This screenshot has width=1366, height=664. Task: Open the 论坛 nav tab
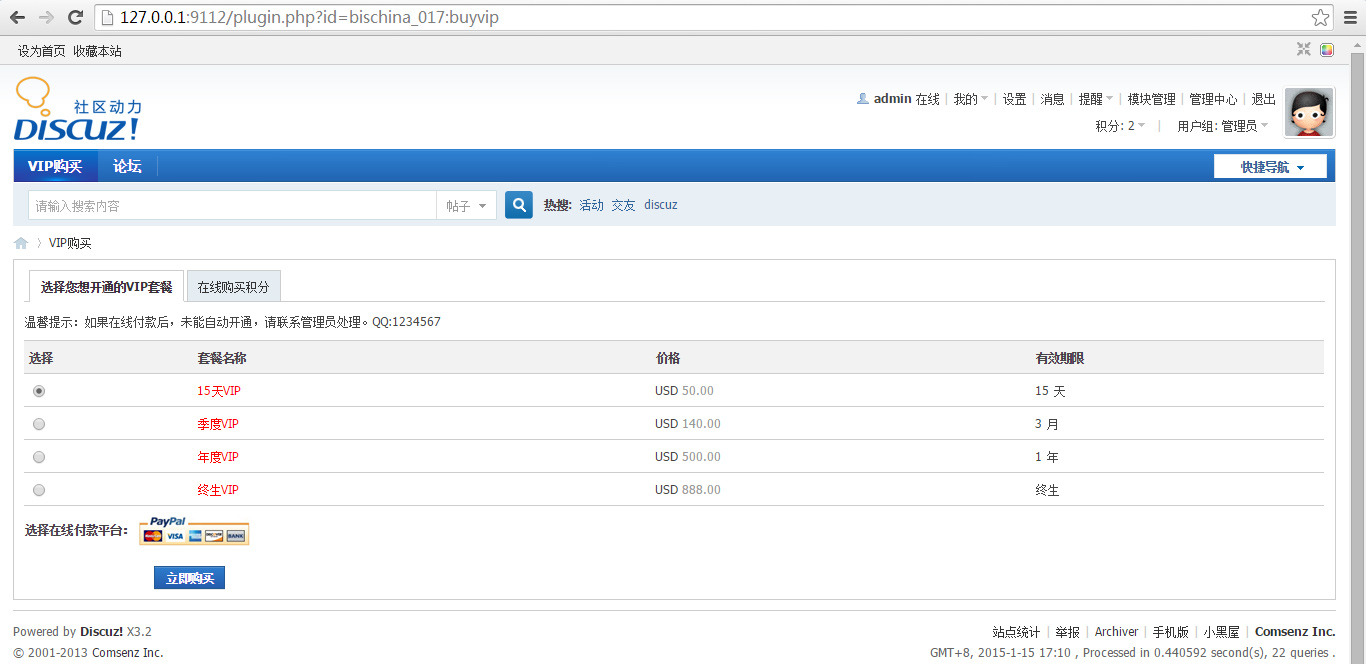click(127, 166)
